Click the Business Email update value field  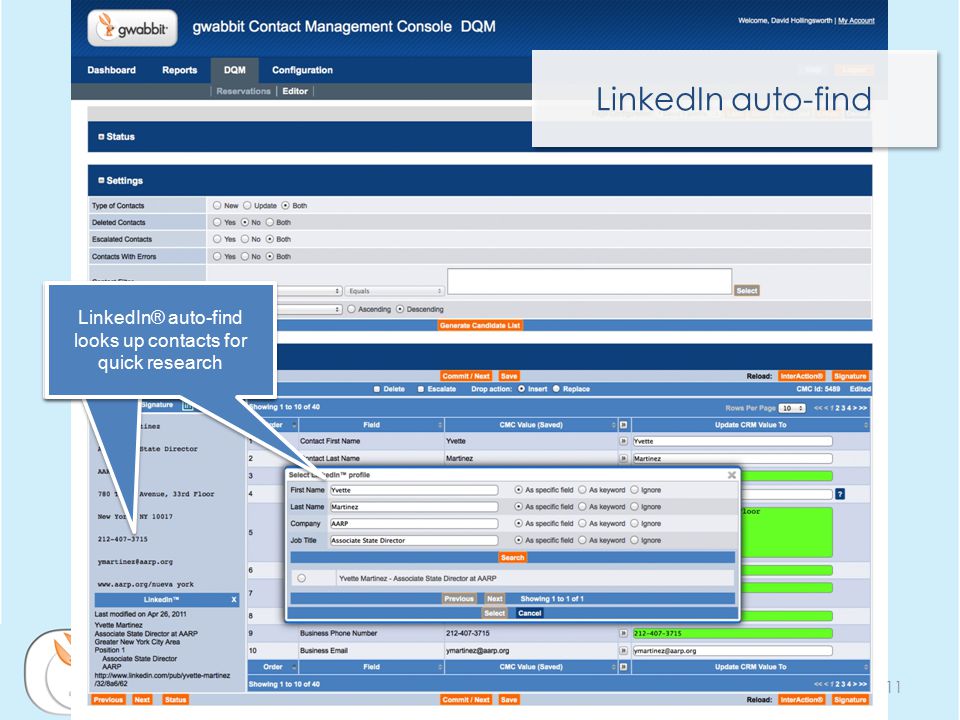pyautogui.click(x=732, y=650)
